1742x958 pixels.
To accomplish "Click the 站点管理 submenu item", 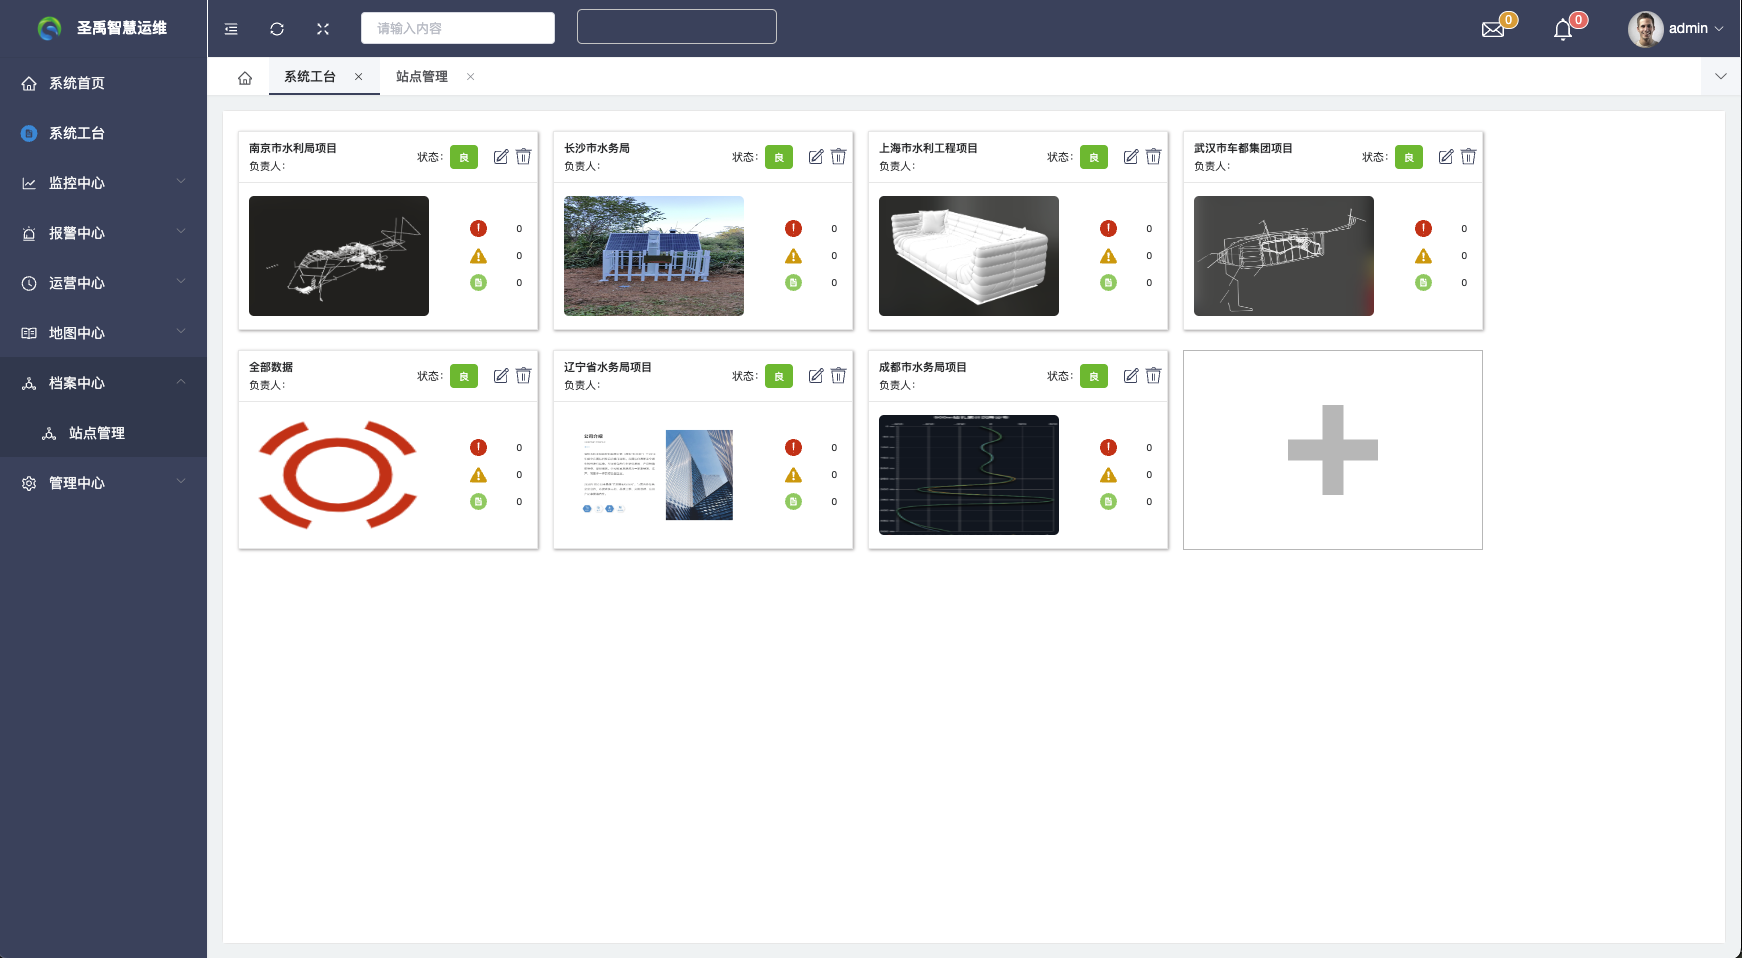I will tap(96, 433).
